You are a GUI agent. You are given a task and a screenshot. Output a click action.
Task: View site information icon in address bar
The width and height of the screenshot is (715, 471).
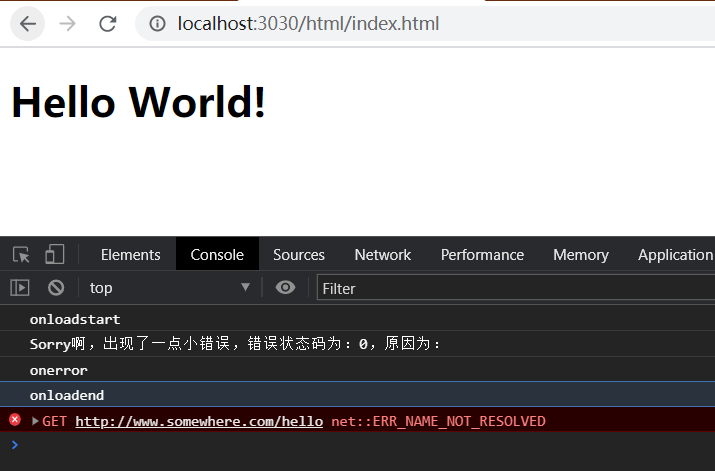tap(157, 24)
